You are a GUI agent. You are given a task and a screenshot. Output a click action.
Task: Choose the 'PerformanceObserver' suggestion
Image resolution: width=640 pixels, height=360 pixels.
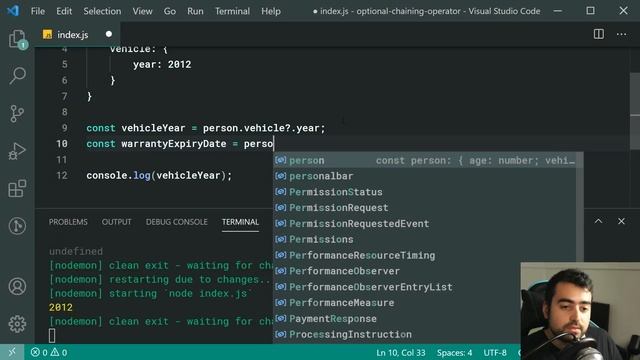(x=397, y=271)
